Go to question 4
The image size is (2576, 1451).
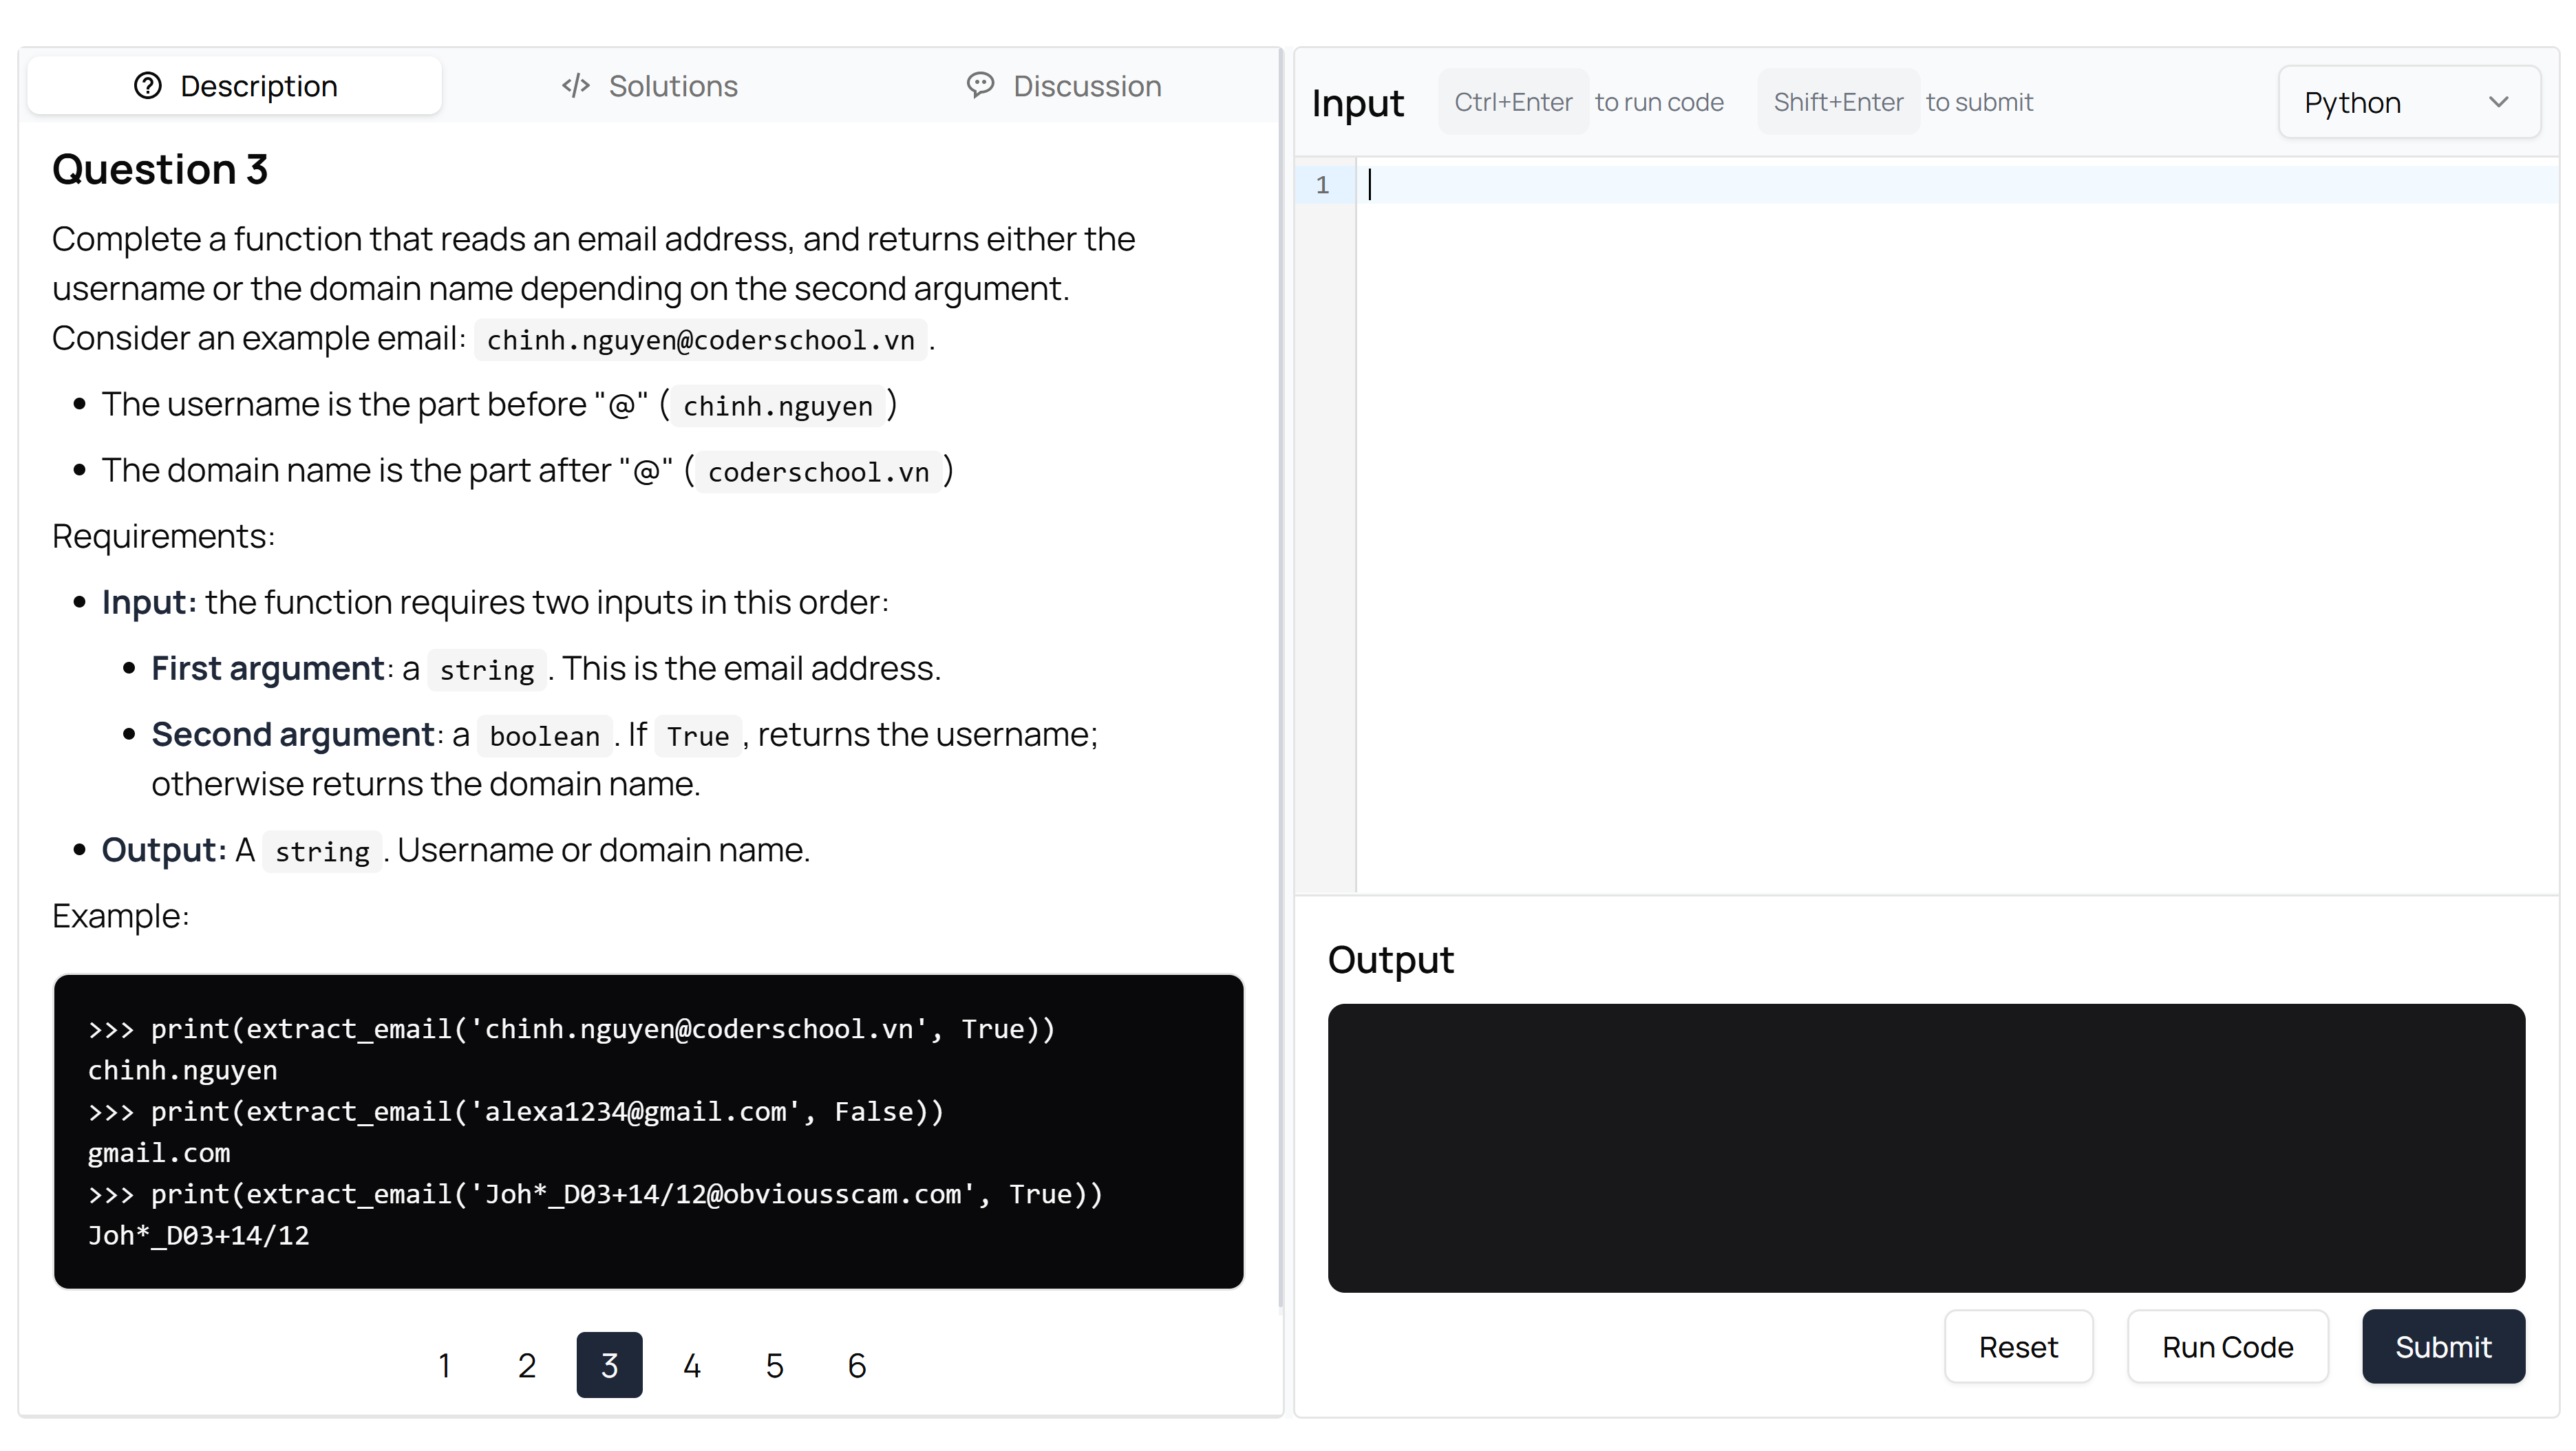pyautogui.click(x=692, y=1365)
